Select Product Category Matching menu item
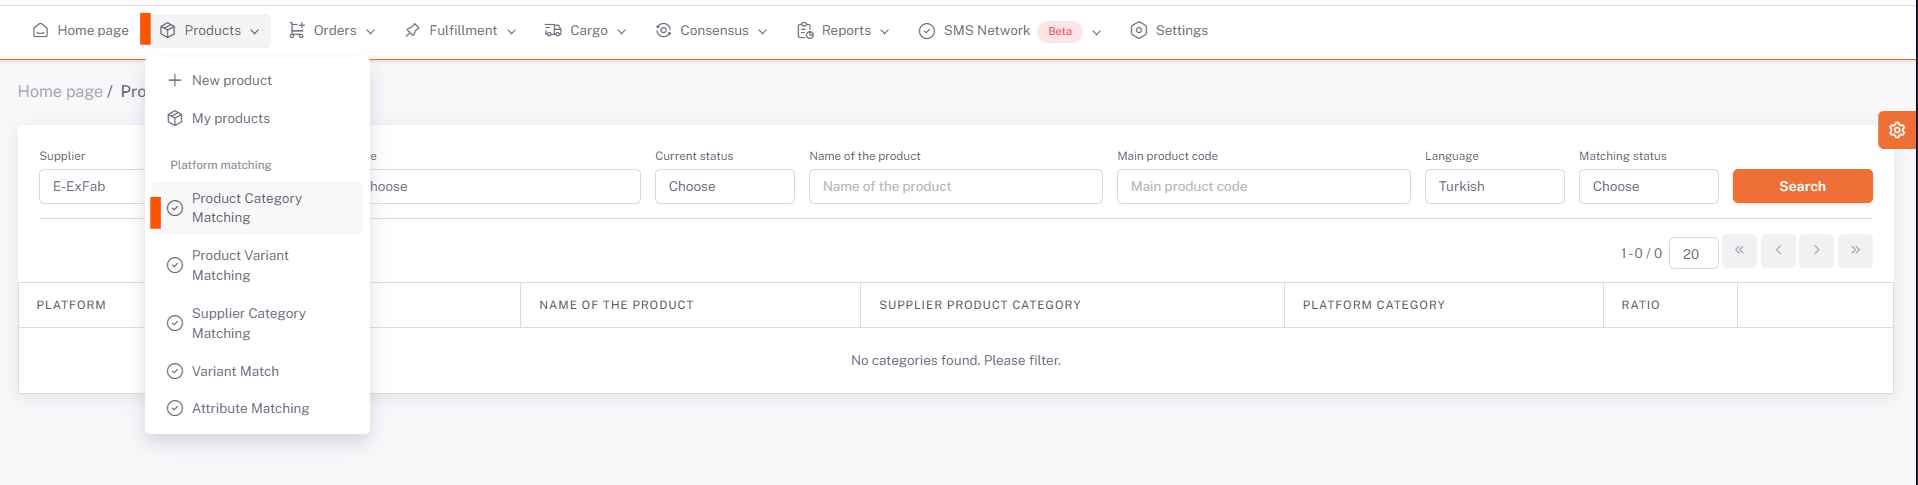 (258, 208)
